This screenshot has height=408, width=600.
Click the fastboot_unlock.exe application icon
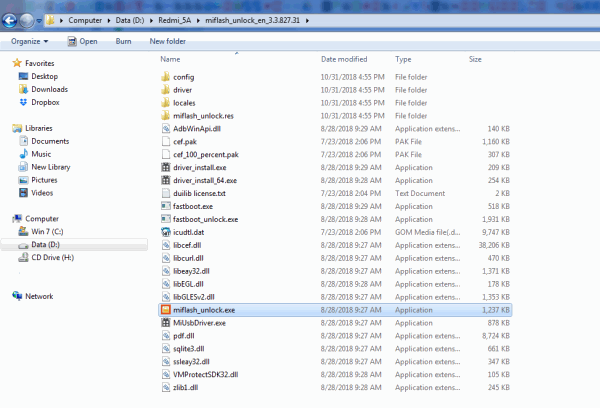tap(165, 219)
